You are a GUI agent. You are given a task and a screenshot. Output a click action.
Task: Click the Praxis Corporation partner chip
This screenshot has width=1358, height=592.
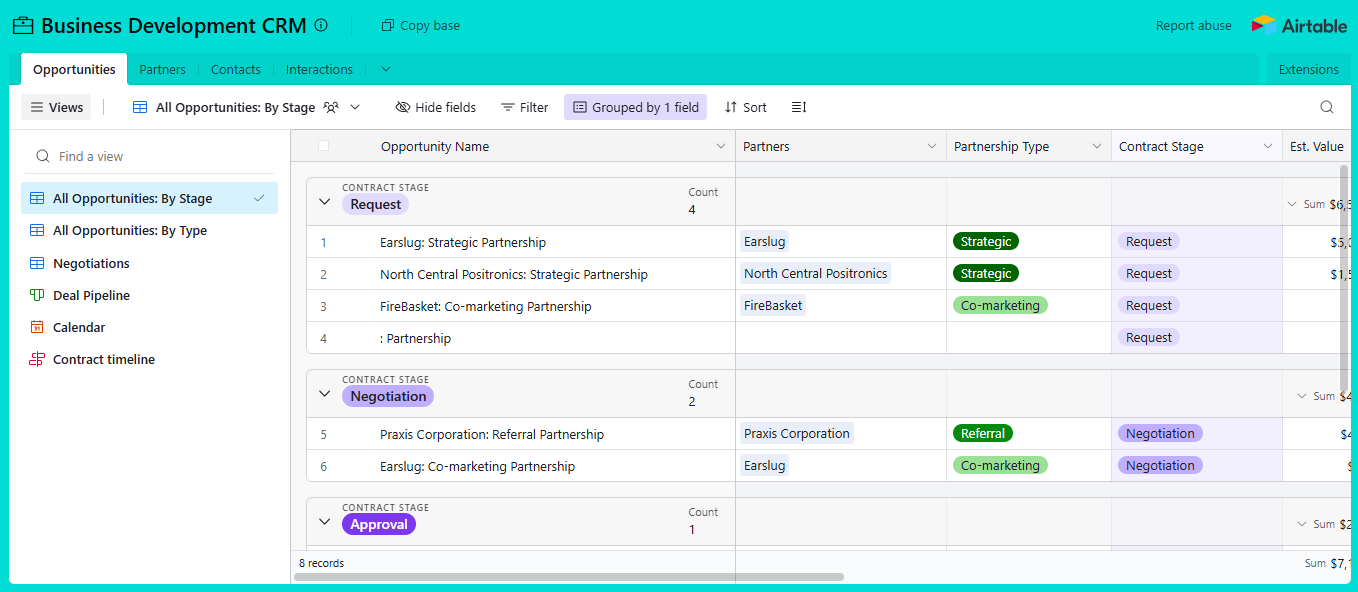coord(797,433)
